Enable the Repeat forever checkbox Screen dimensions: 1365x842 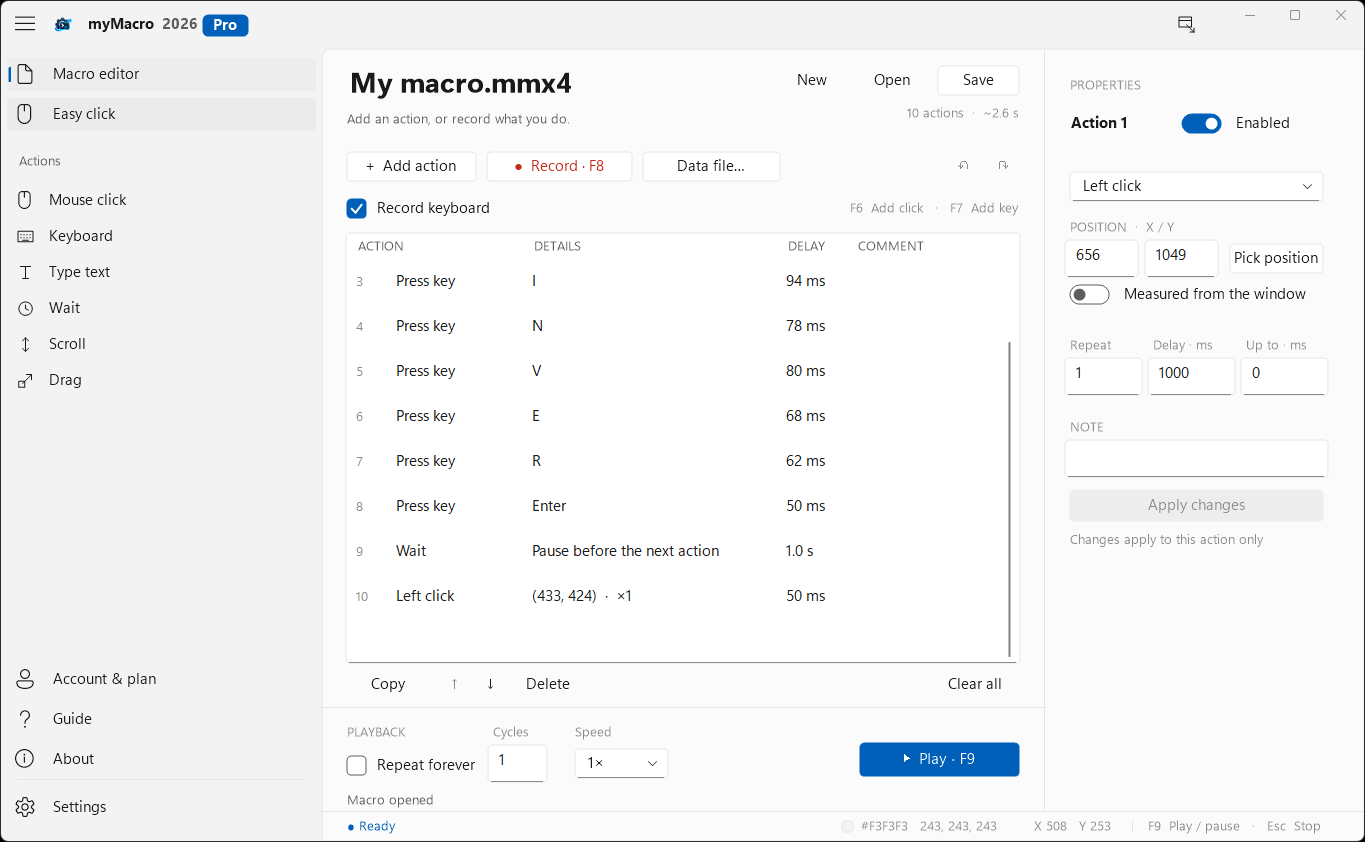pyautogui.click(x=357, y=765)
